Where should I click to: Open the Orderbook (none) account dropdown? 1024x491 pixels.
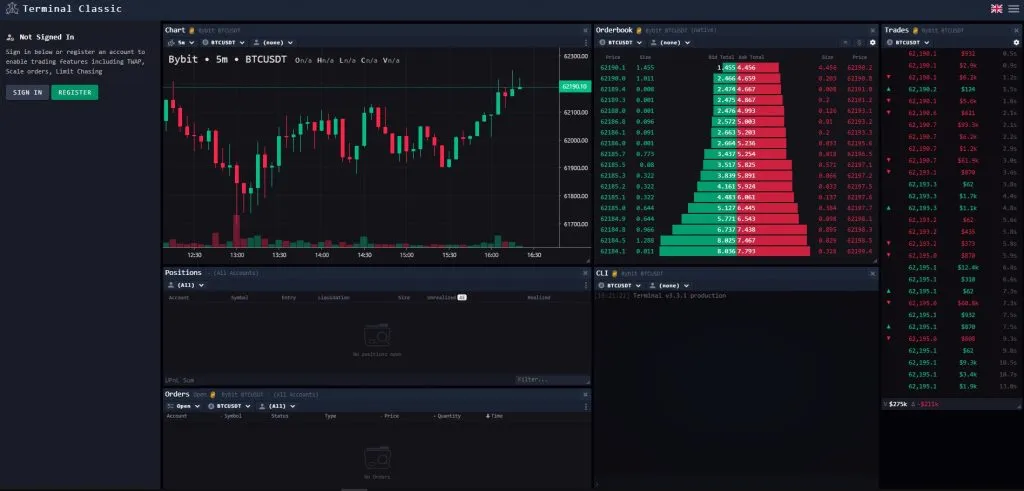pos(669,42)
